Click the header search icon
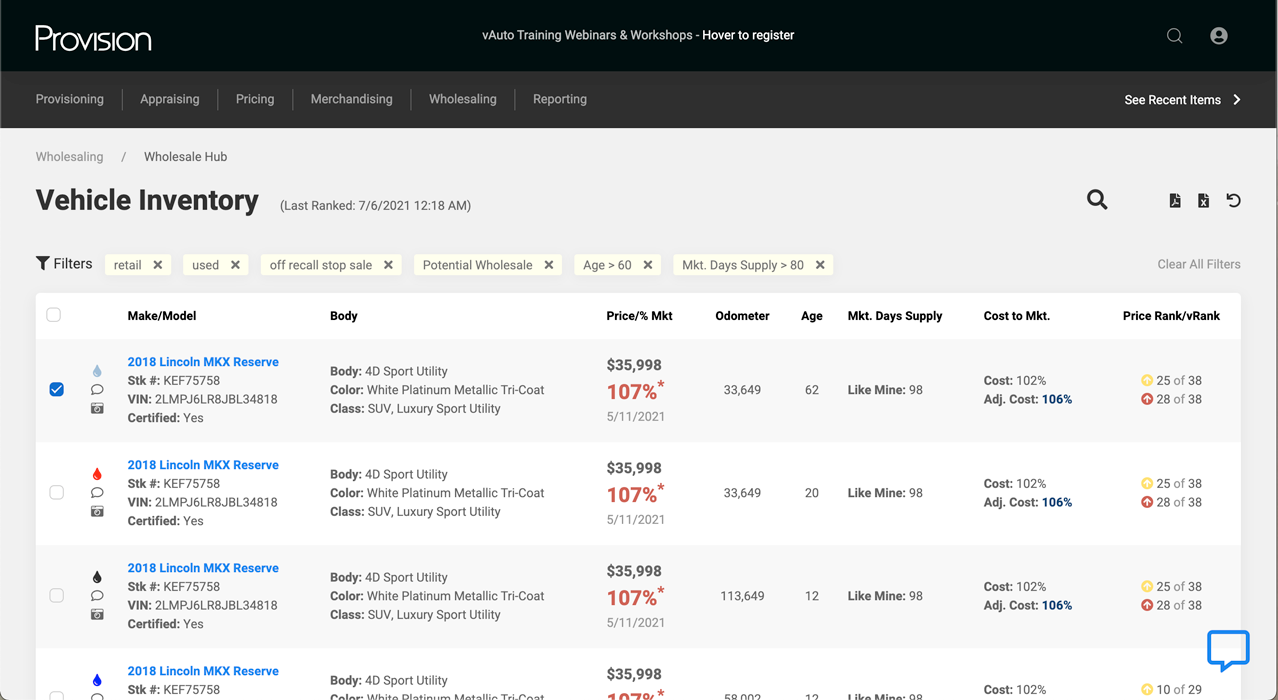This screenshot has width=1278, height=700. (x=1175, y=36)
